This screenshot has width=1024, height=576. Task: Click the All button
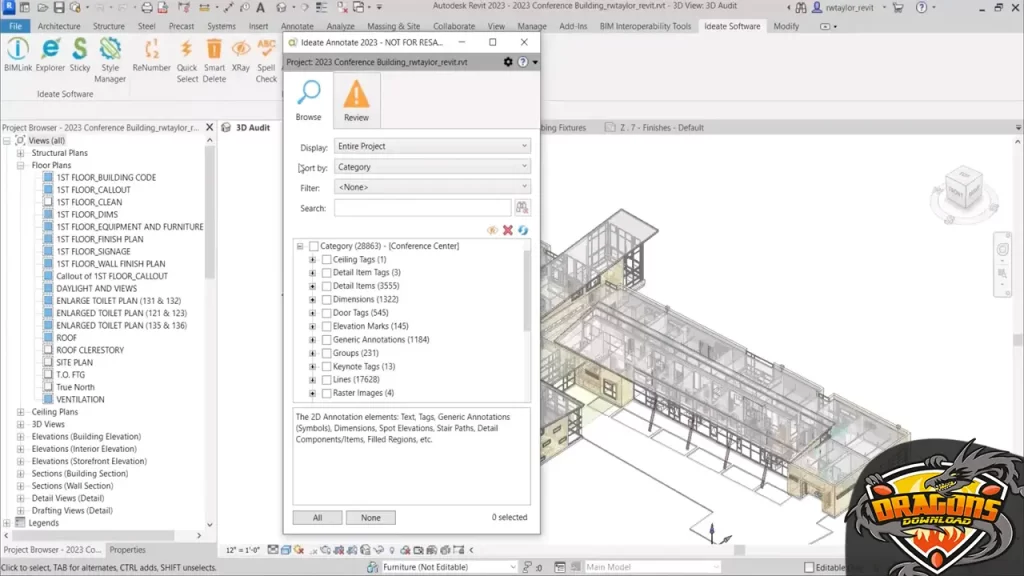pos(317,518)
